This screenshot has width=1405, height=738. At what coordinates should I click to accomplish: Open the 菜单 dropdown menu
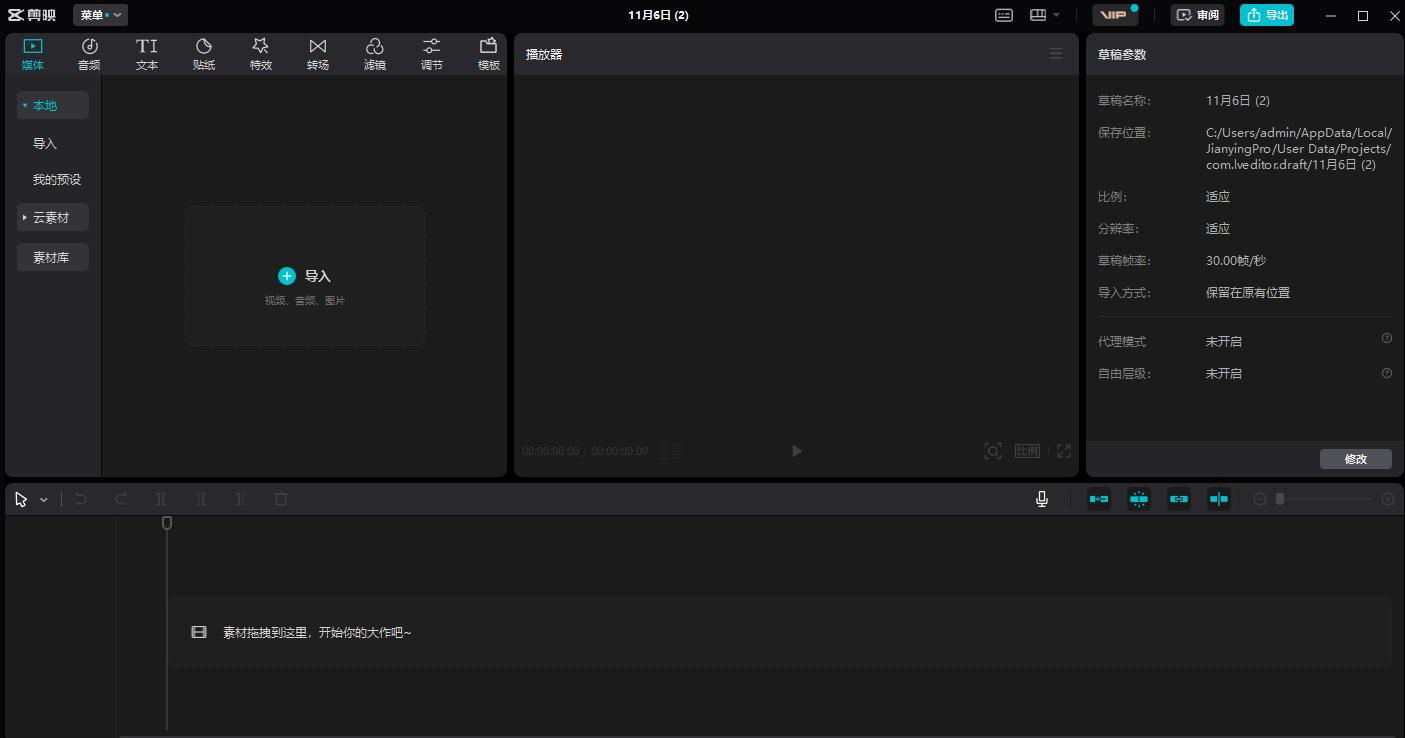click(x=100, y=15)
